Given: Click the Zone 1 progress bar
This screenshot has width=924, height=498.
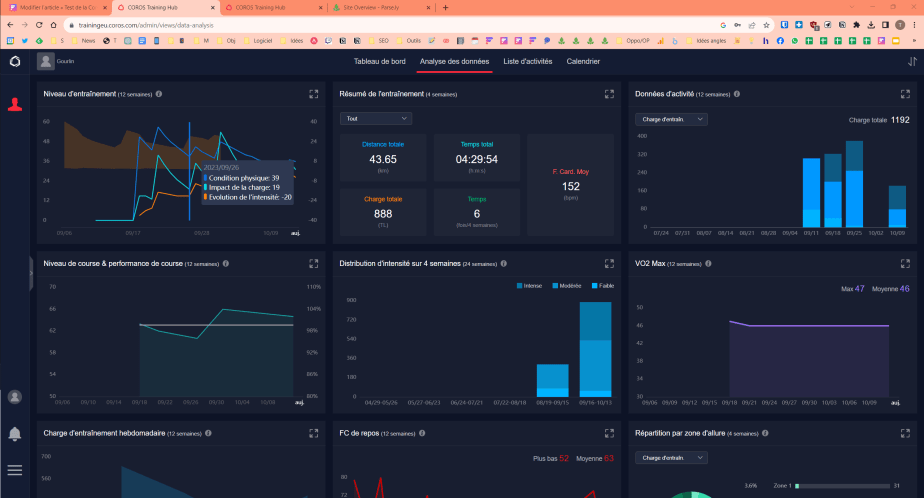Looking at the screenshot, I should [x=843, y=486].
